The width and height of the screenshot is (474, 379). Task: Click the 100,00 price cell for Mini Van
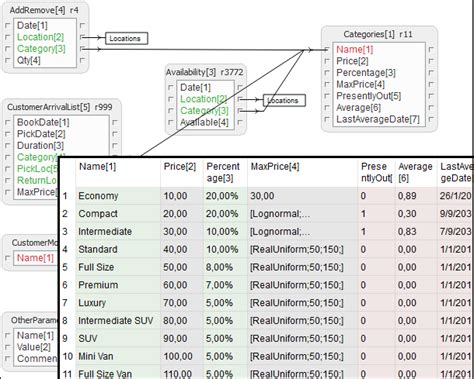(182, 356)
